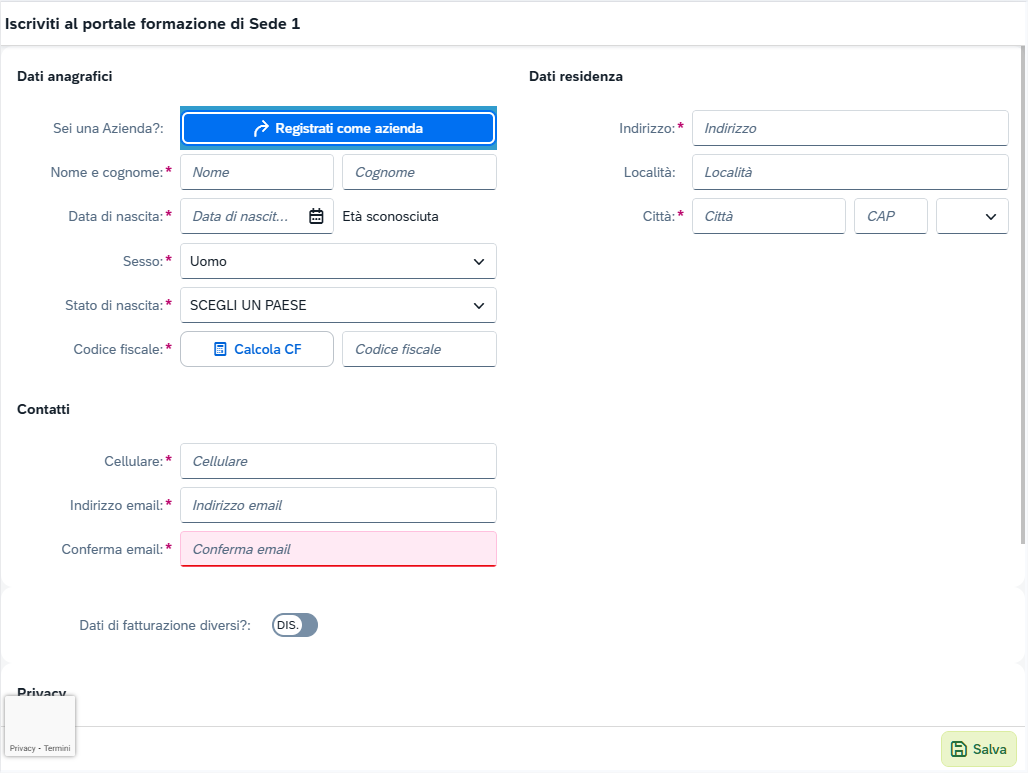Image resolution: width=1028 pixels, height=773 pixels.
Task: Open the Stato di nascita country dropdown
Action: (338, 305)
